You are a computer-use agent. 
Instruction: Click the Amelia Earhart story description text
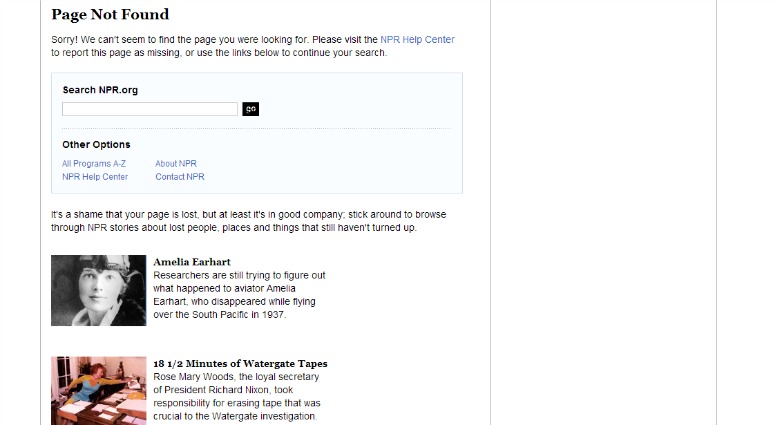coord(239,295)
